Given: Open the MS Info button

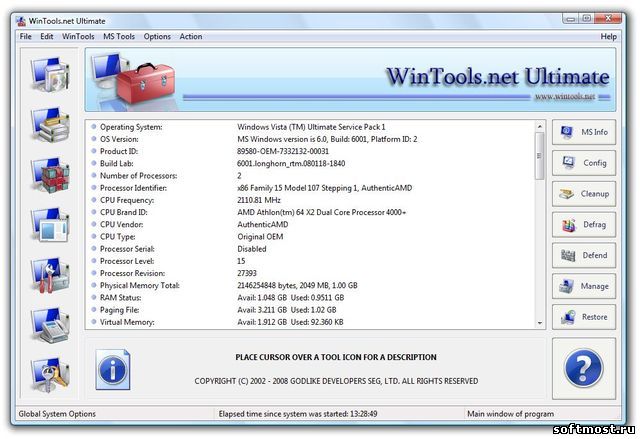Looking at the screenshot, I should click(584, 132).
